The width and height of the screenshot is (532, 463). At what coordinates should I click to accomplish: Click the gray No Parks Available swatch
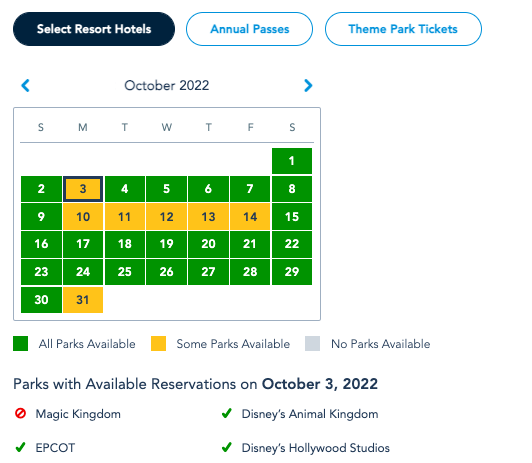312,344
